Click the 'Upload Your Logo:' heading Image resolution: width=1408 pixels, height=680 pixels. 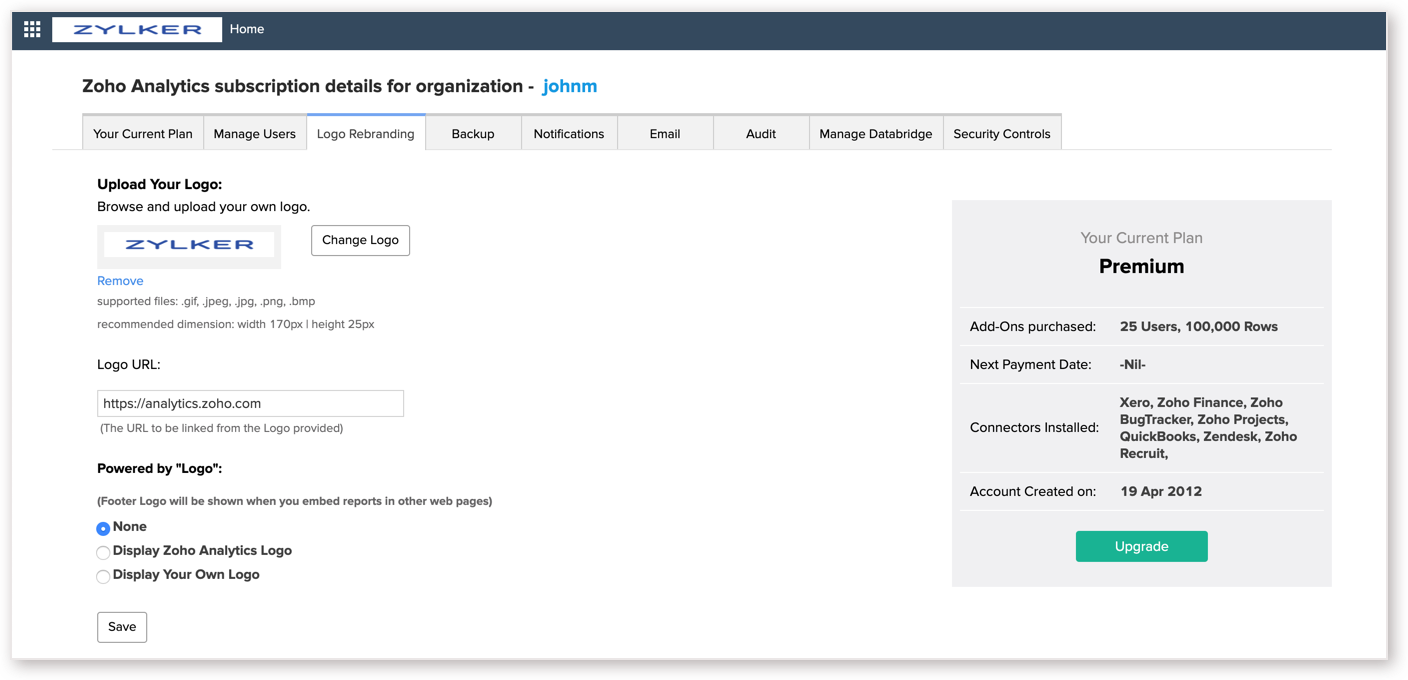pyautogui.click(x=159, y=184)
